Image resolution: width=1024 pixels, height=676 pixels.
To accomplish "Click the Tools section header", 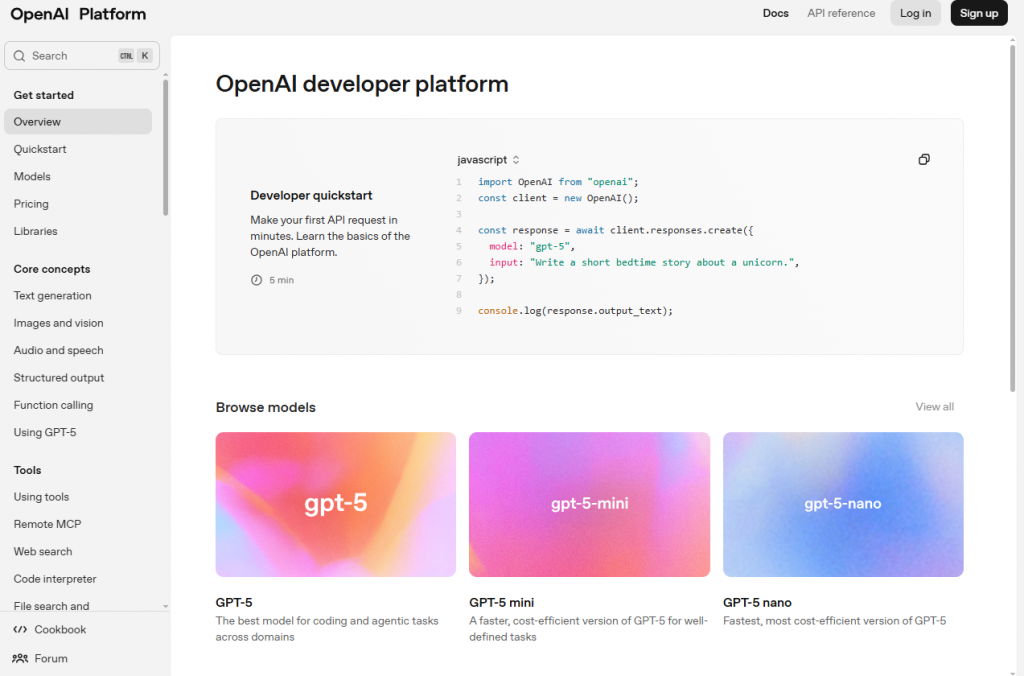I will pos(27,470).
